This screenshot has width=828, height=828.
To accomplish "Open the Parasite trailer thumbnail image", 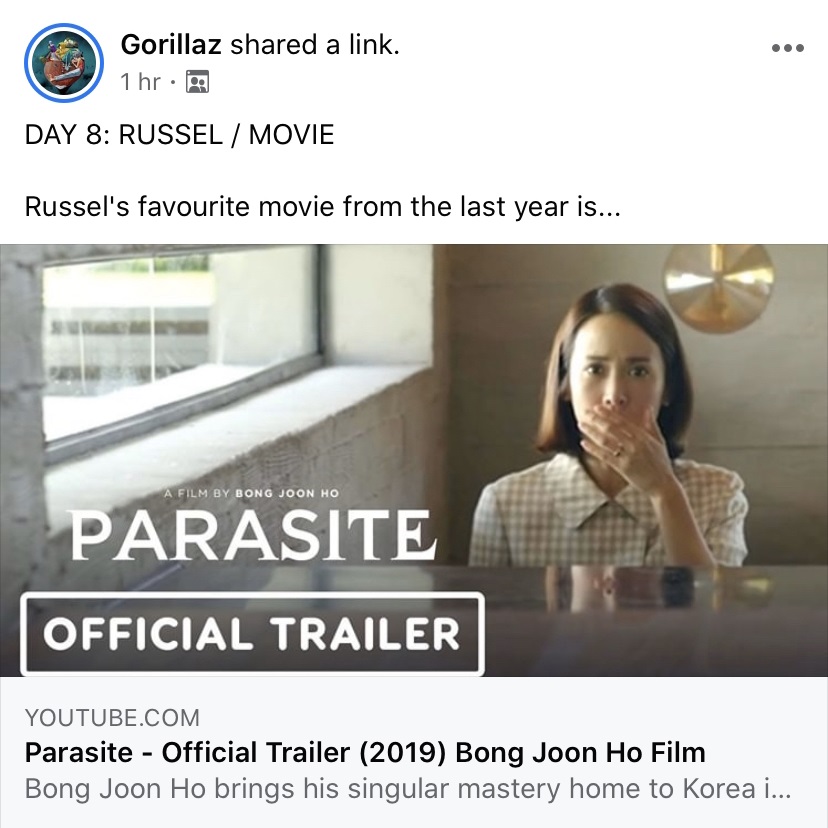I will tap(414, 460).
